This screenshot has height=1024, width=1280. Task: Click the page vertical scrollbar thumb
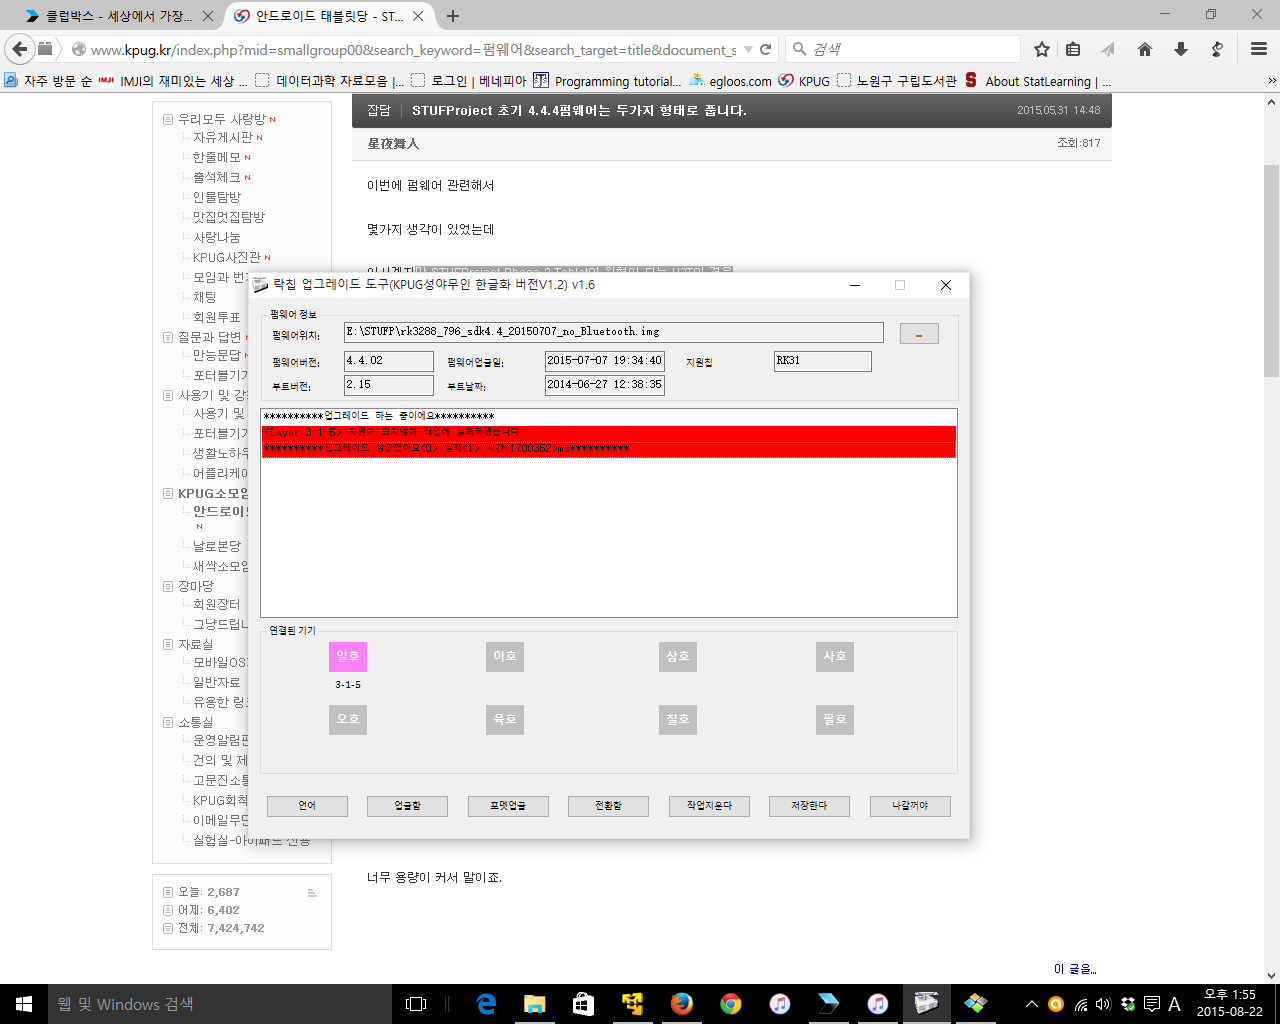coord(1271,270)
